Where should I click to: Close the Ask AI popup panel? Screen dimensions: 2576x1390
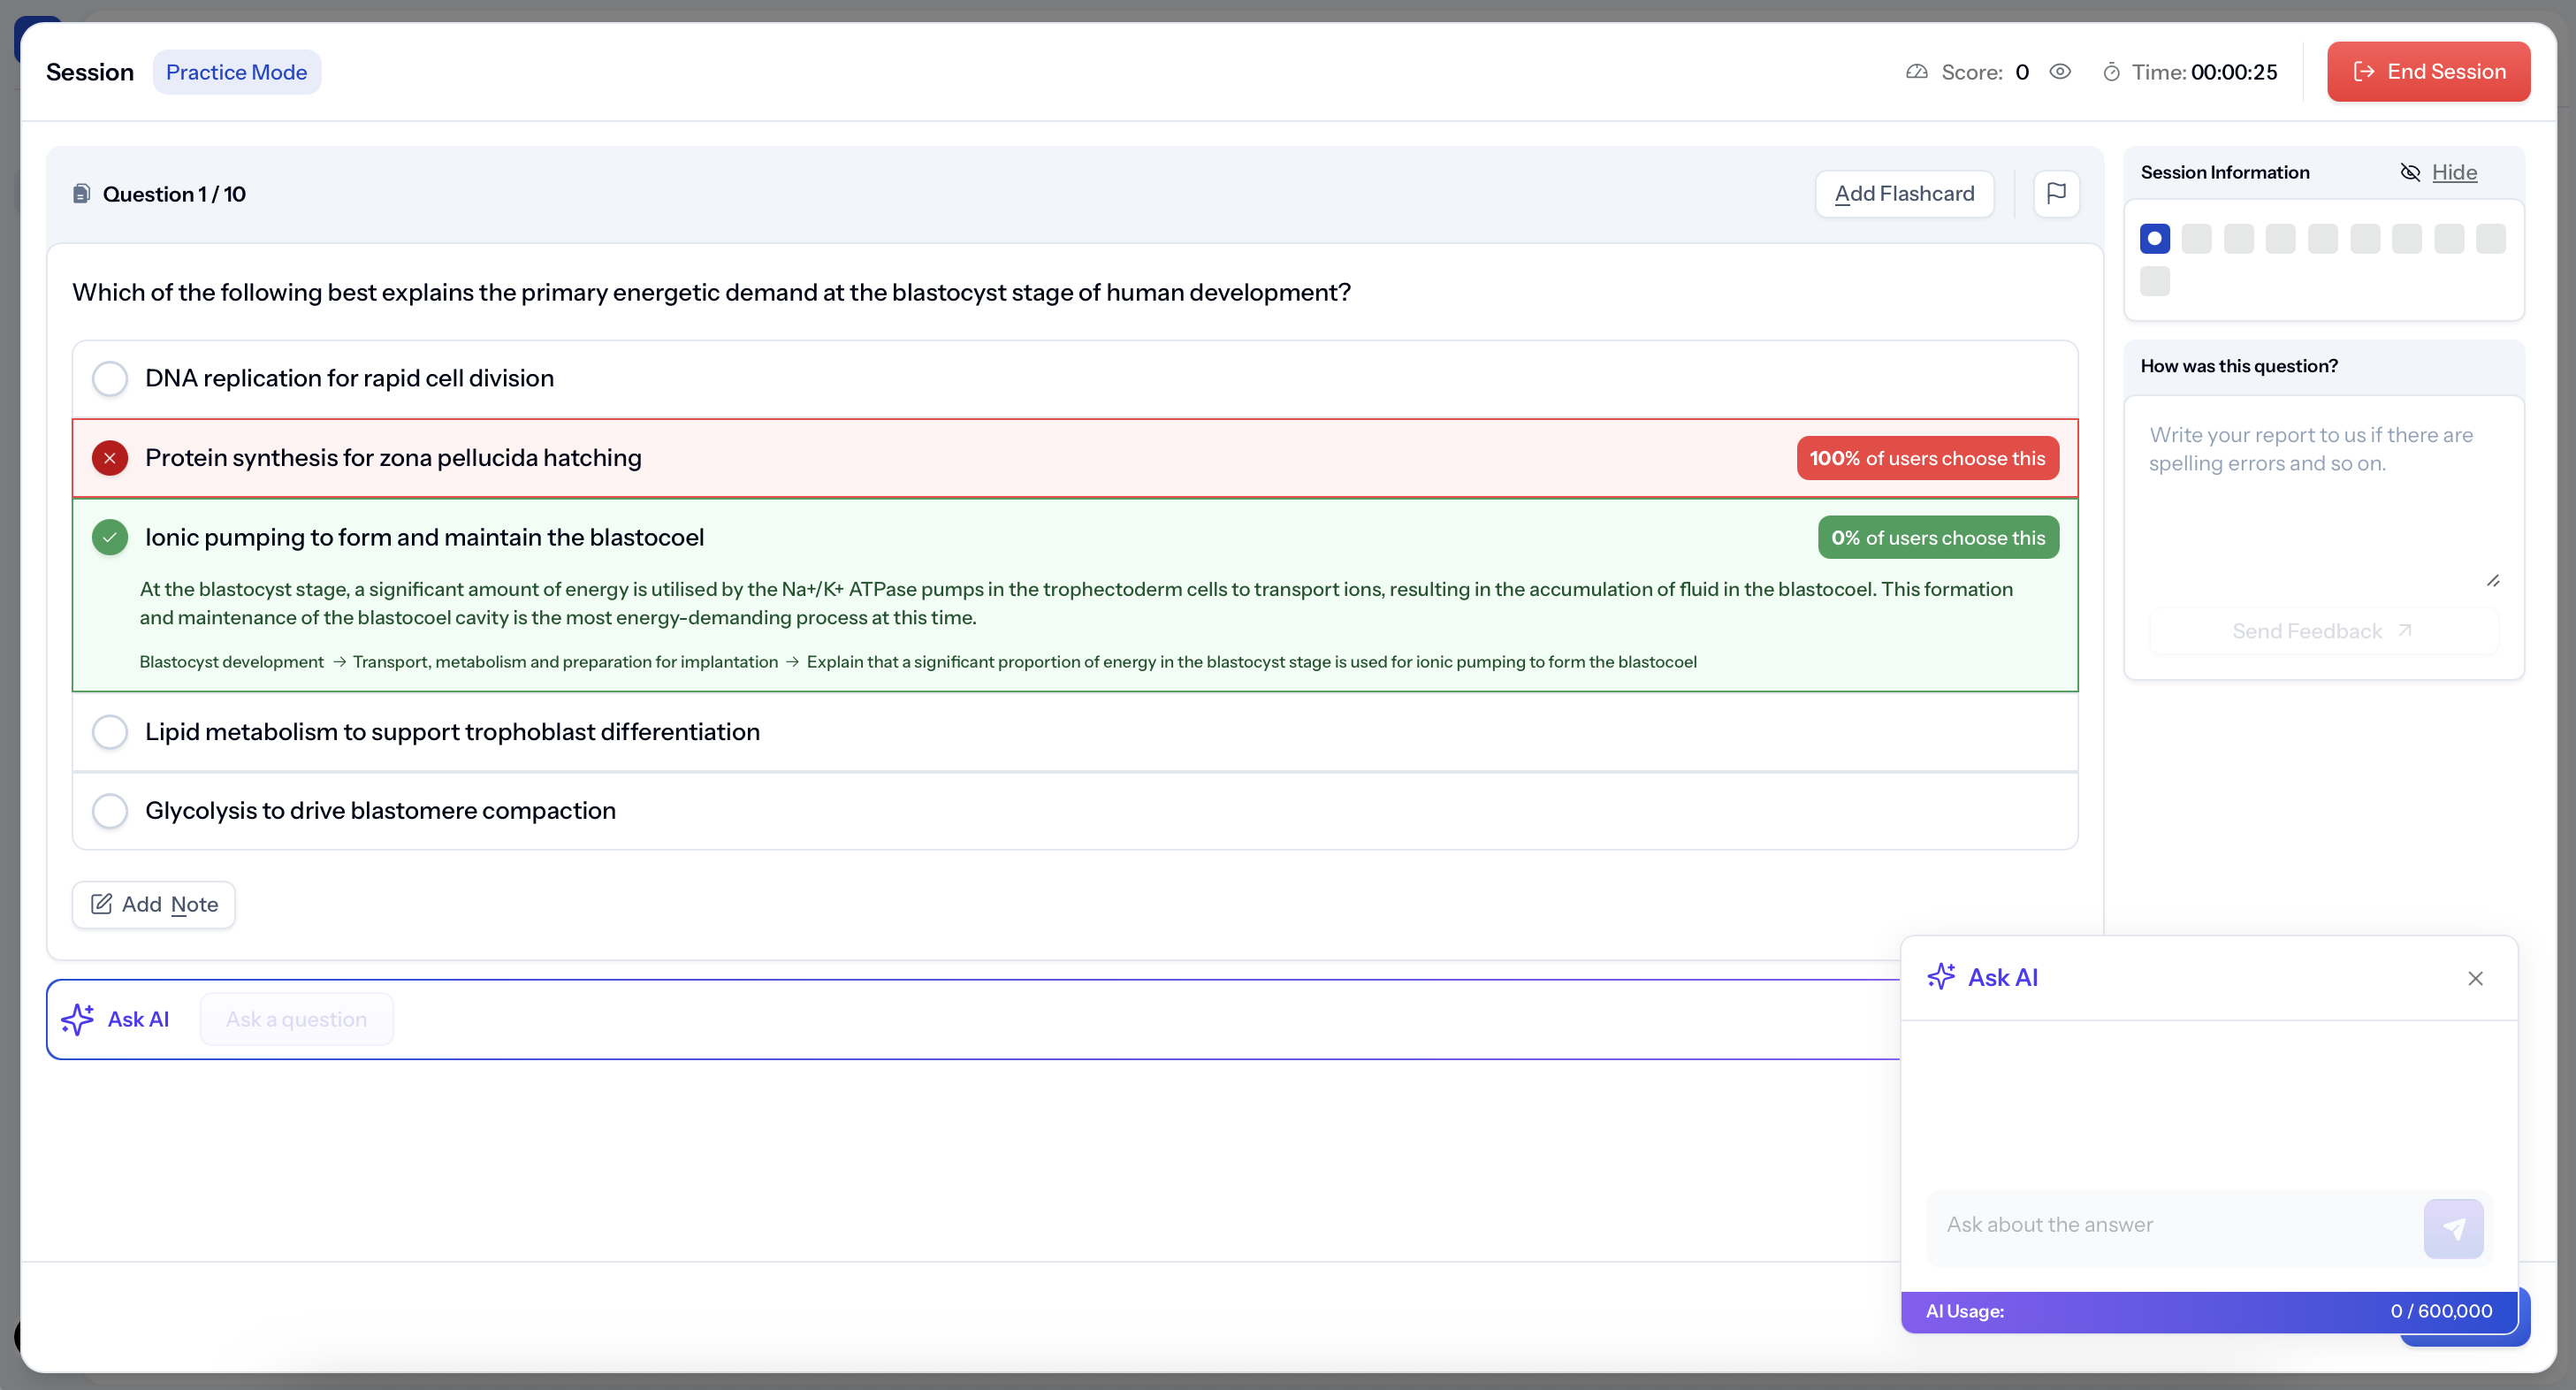click(x=2475, y=978)
